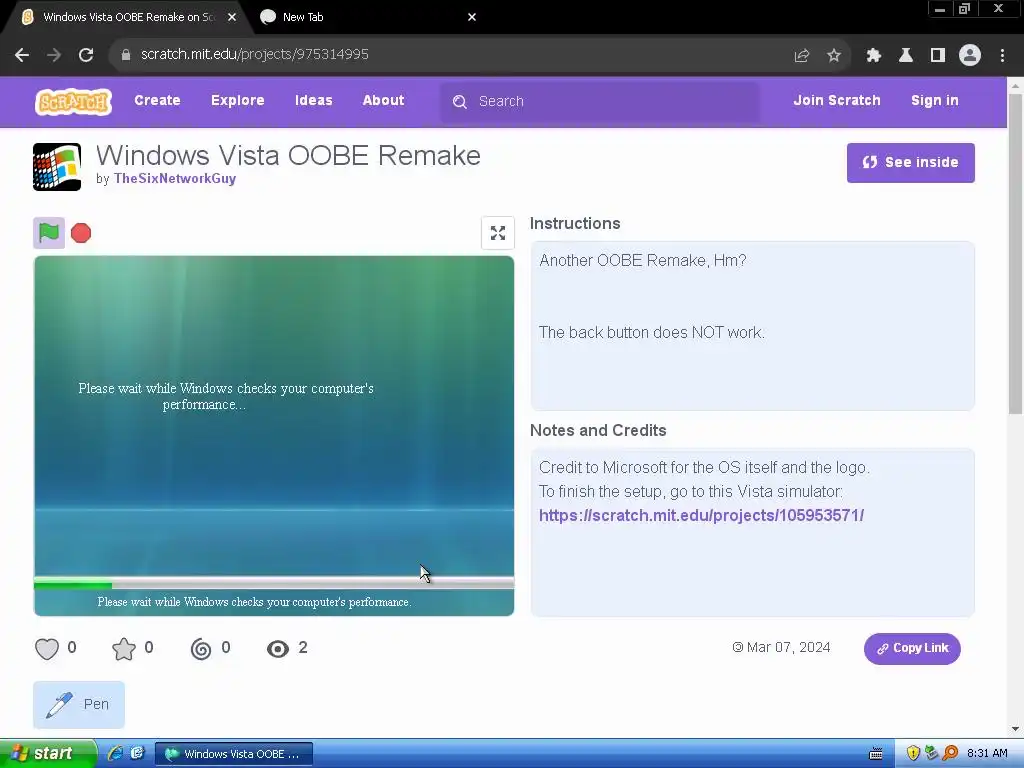Click the project title Windows Vista OOBE Remake
The width and height of the screenshot is (1024, 768).
click(289, 155)
